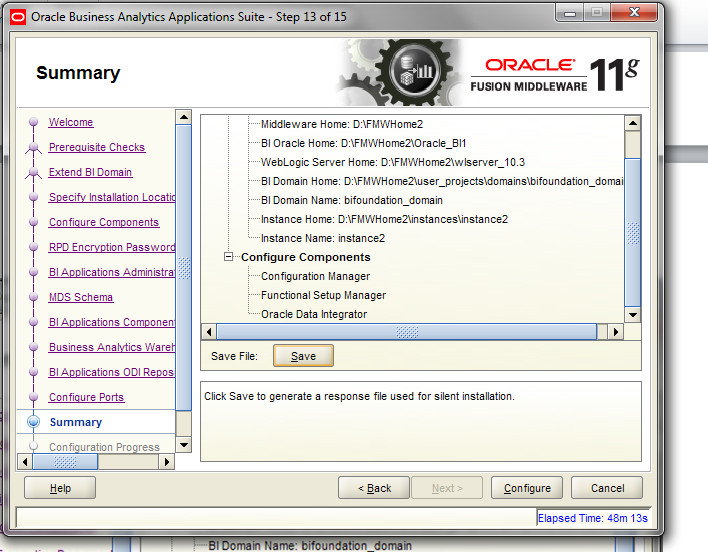Click the steps list scroll down arrow
The width and height of the screenshot is (708, 552).
(x=184, y=445)
